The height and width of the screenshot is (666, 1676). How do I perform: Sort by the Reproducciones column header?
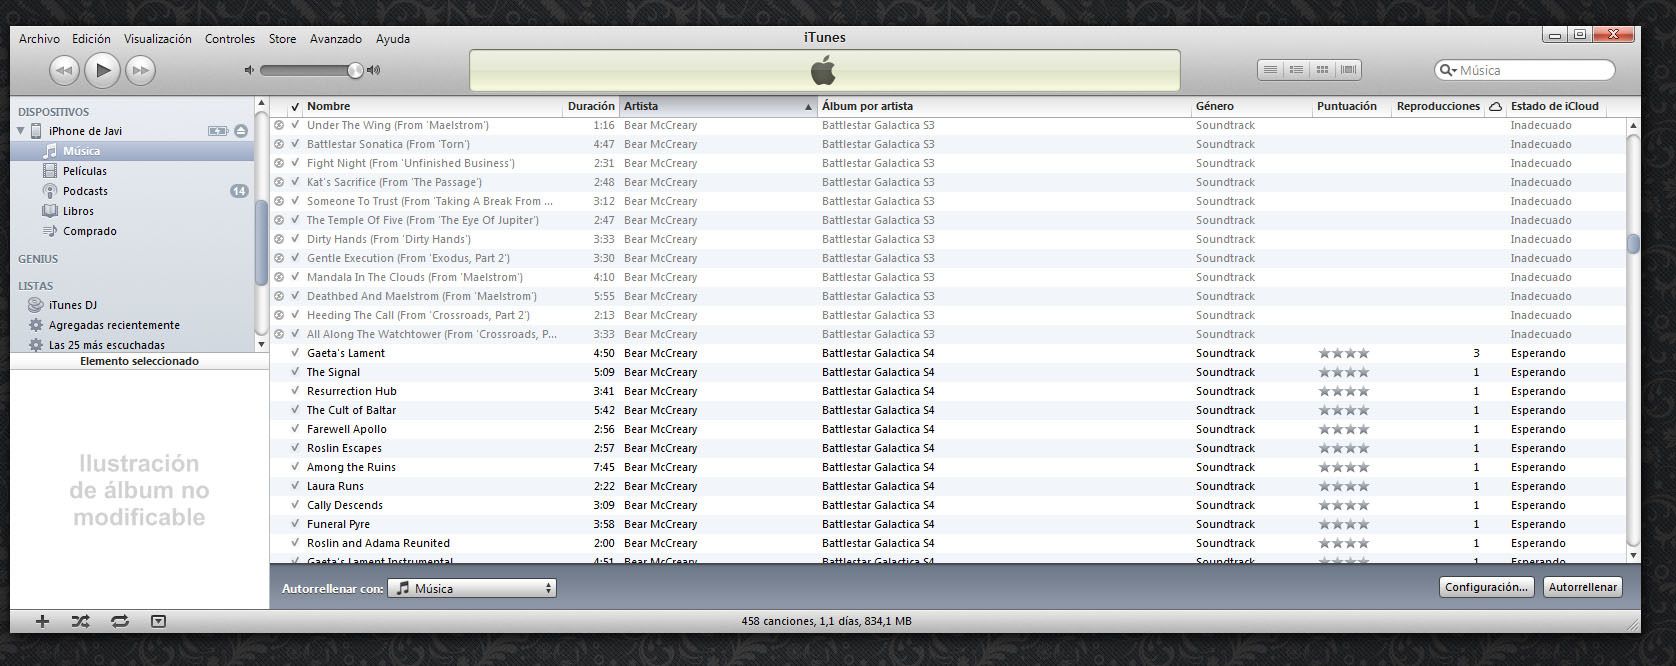1438,106
